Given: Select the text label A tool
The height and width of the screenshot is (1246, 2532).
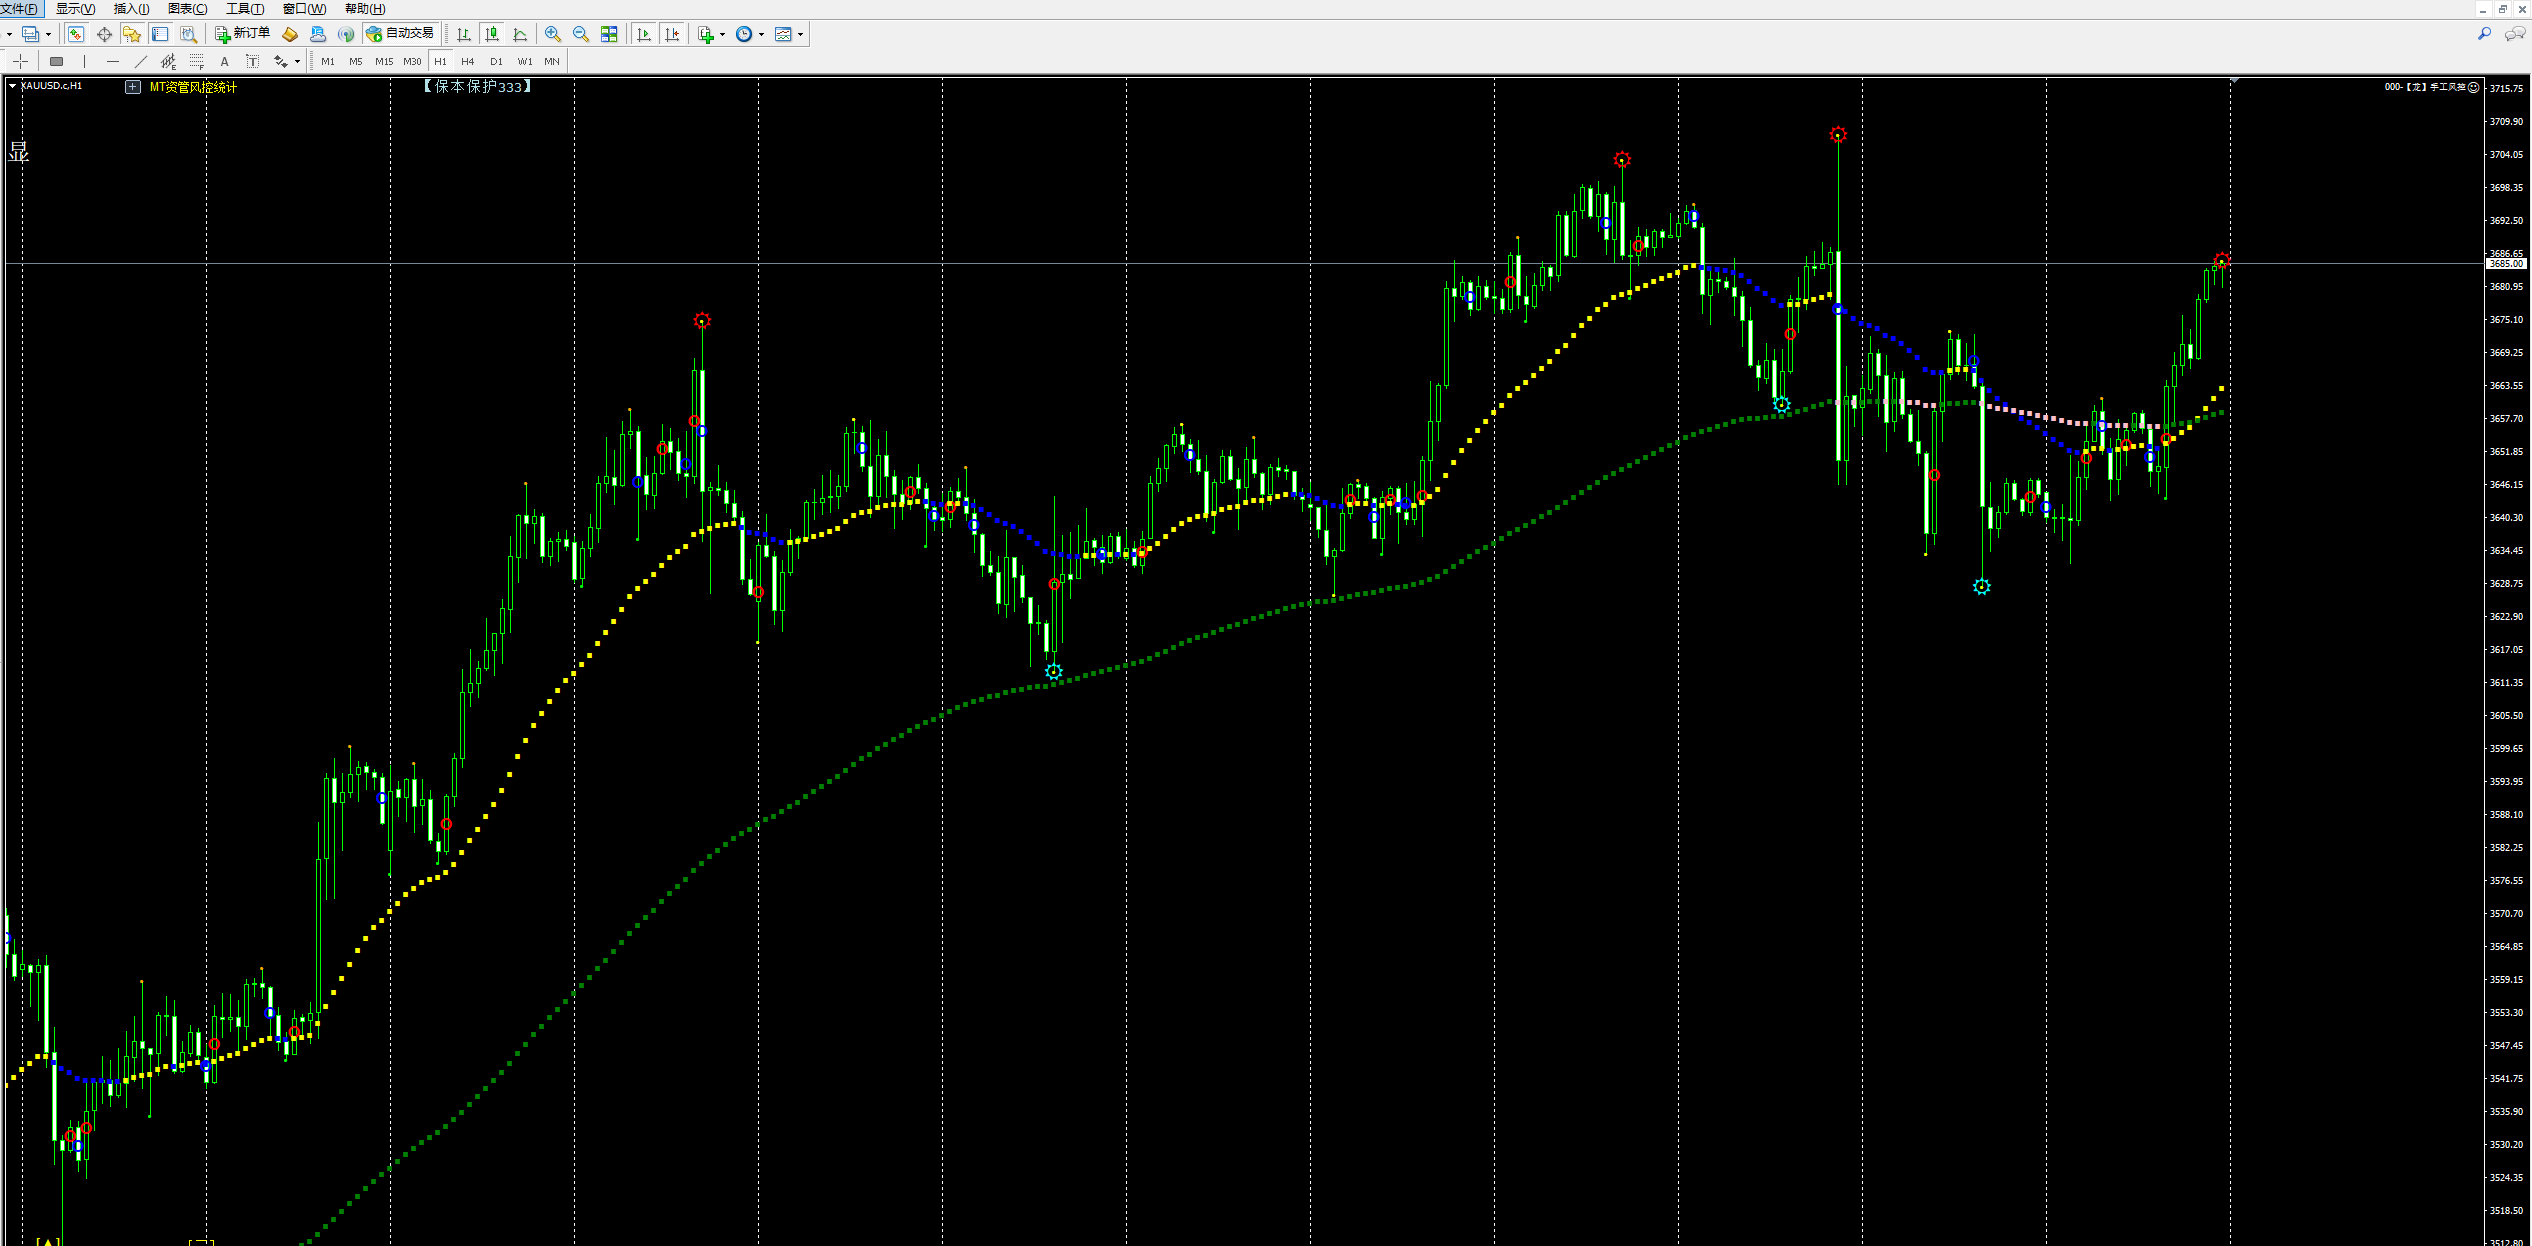Looking at the screenshot, I should [x=224, y=62].
